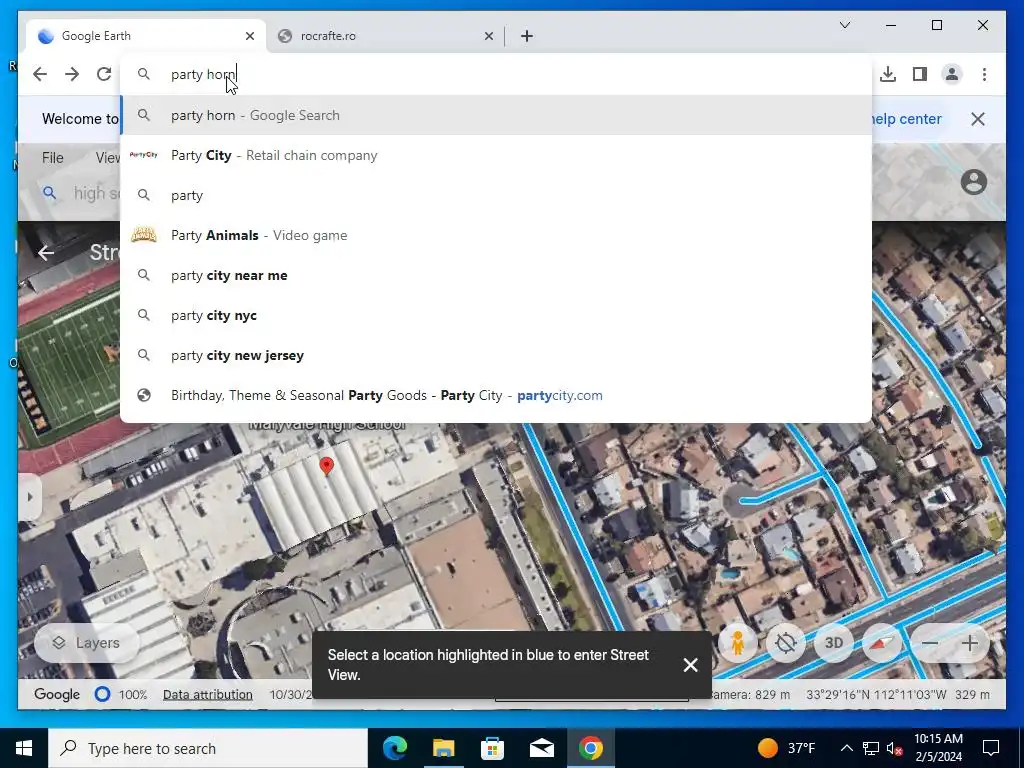1024x768 pixels.
Task: Choose 'party city nyc' suggestion
Action: [x=496, y=315]
